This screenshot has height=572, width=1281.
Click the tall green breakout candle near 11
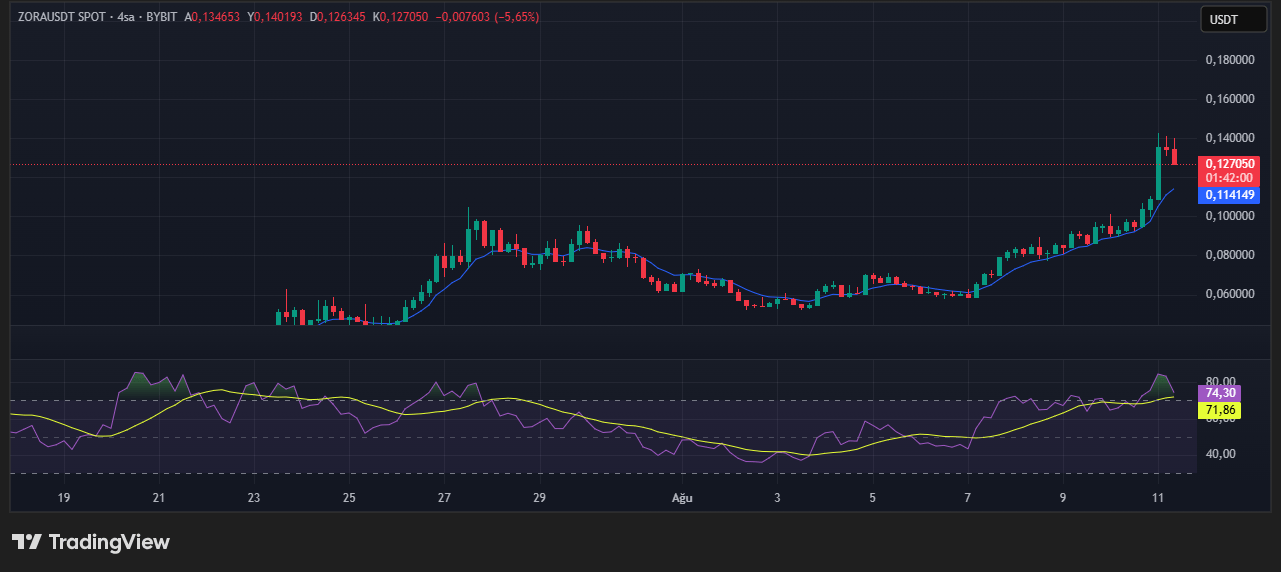click(1158, 172)
